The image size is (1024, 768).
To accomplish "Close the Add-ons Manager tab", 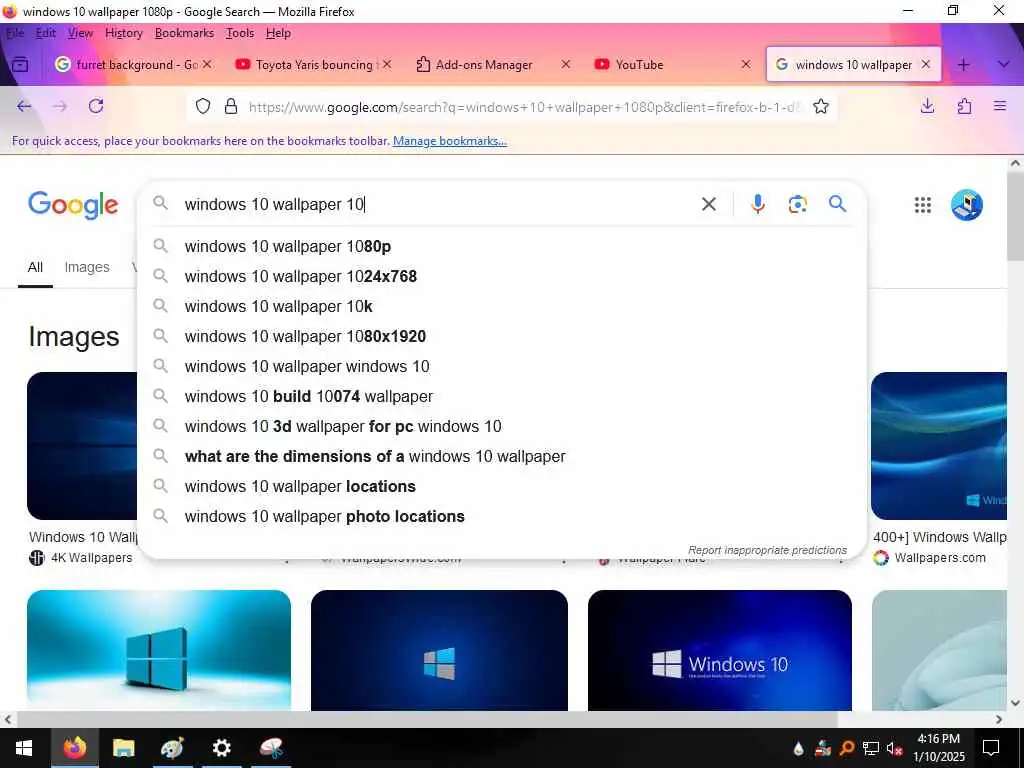I will coord(566,64).
